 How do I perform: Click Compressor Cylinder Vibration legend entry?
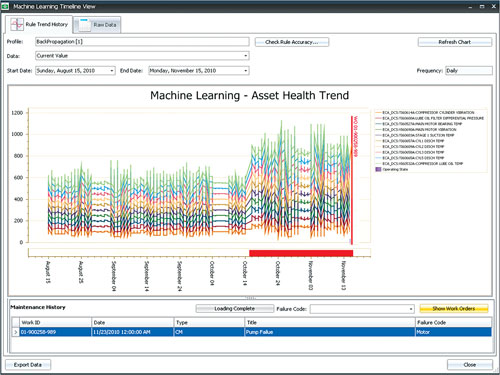(425, 113)
